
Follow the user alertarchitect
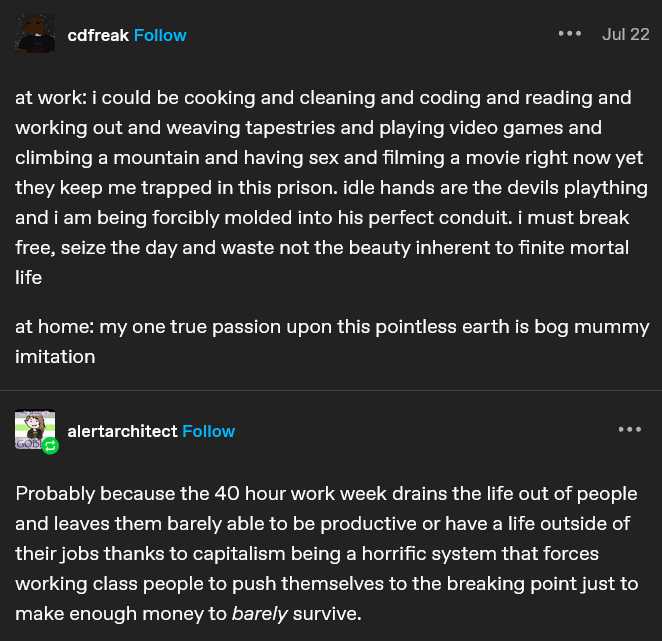tap(208, 431)
